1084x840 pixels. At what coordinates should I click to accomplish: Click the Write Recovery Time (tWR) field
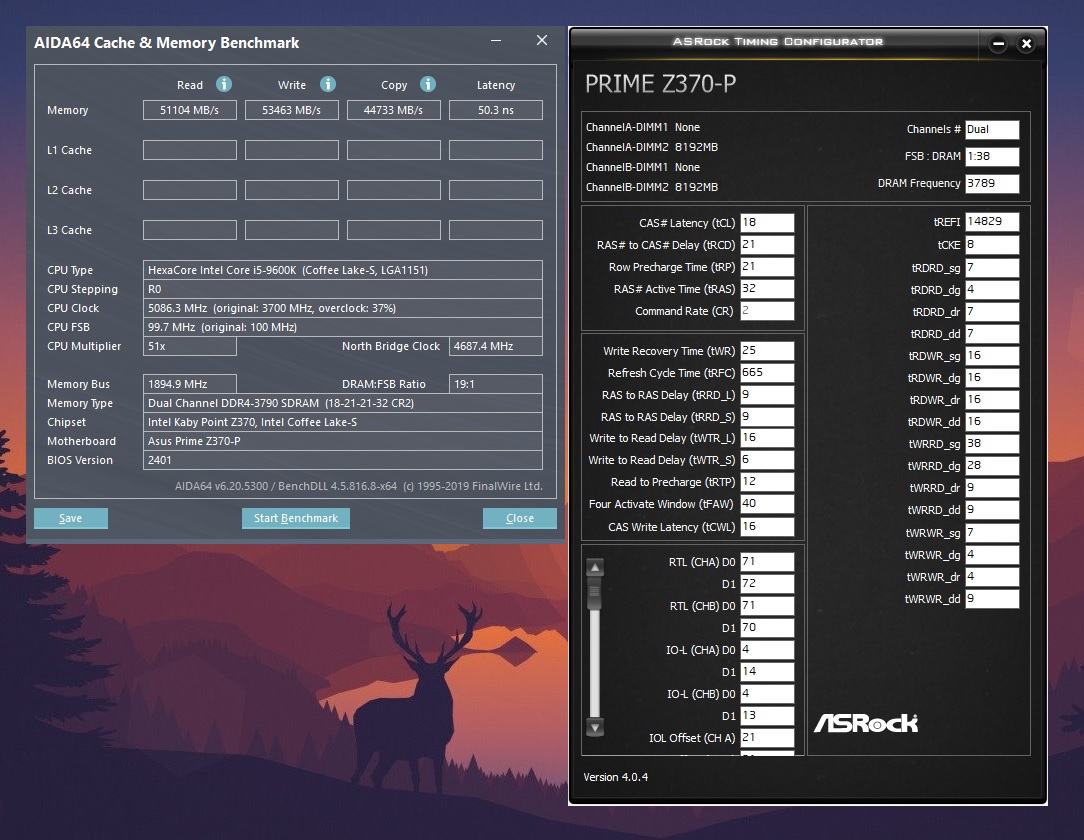pyautogui.click(x=767, y=351)
